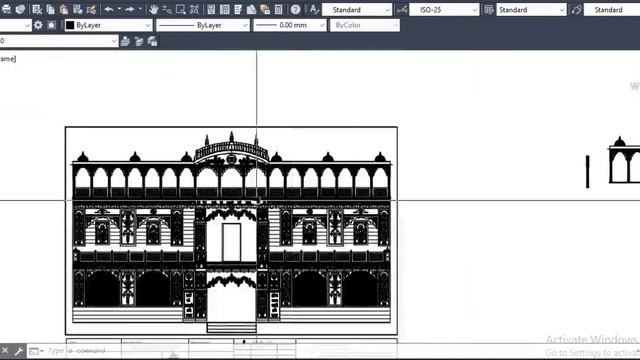
Task: Select the Zoom Window tool
Action: 181,9
